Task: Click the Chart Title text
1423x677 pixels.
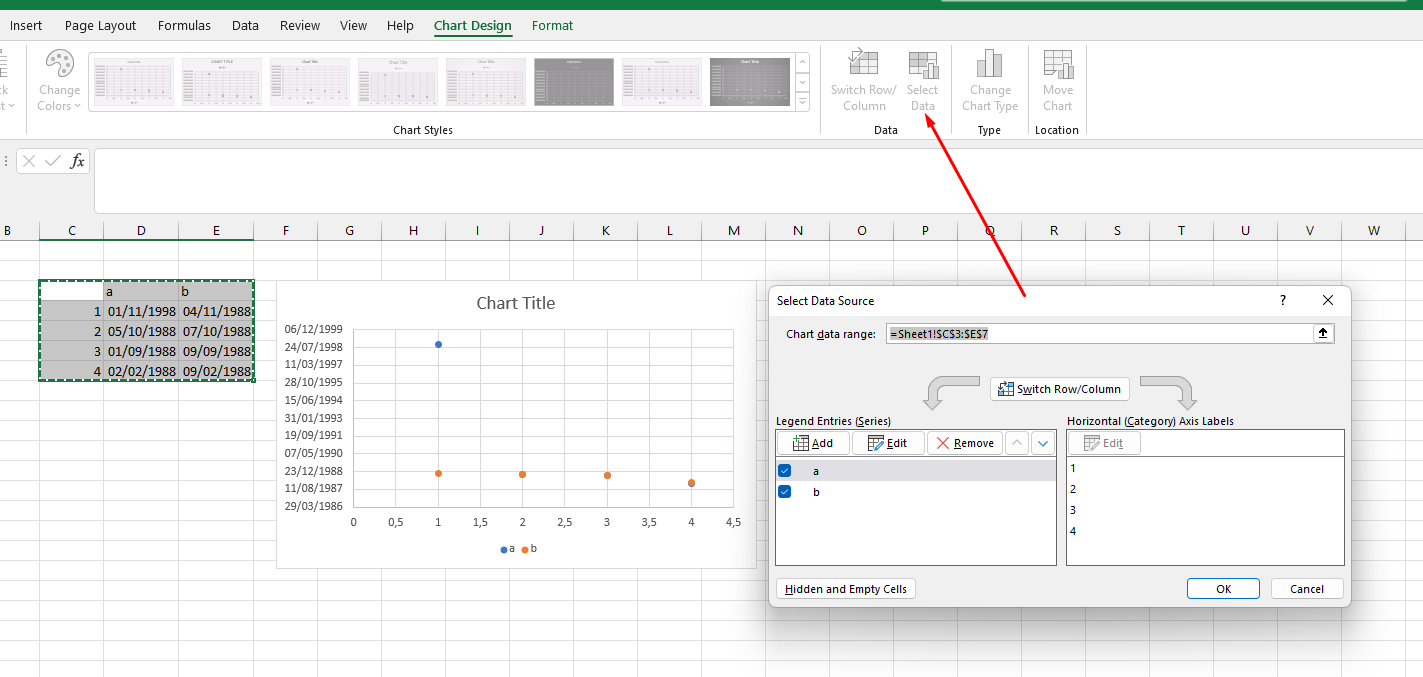Action: coord(515,303)
